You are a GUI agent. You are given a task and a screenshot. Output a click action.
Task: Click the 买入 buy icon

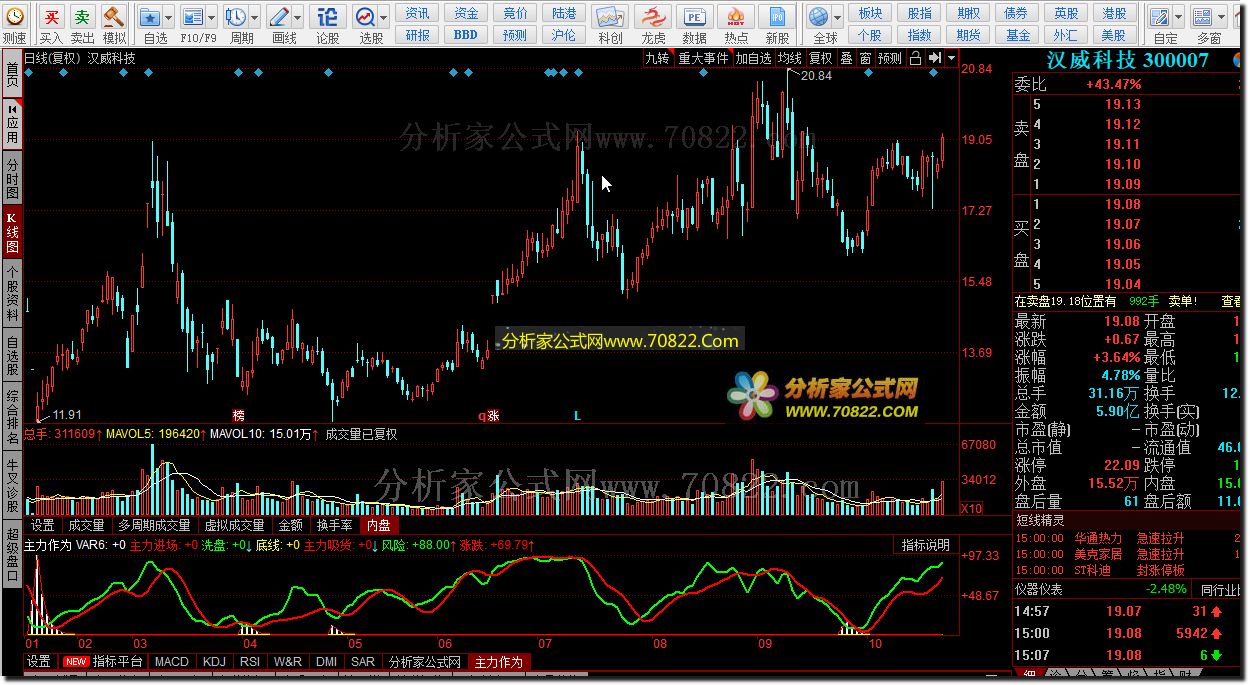51,17
